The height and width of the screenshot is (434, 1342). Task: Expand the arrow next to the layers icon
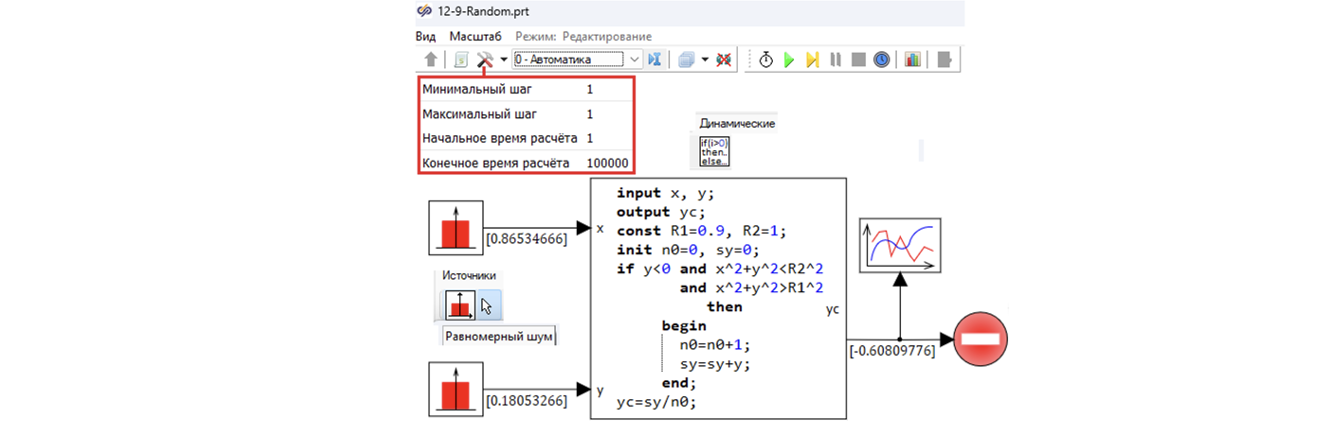pos(704,59)
